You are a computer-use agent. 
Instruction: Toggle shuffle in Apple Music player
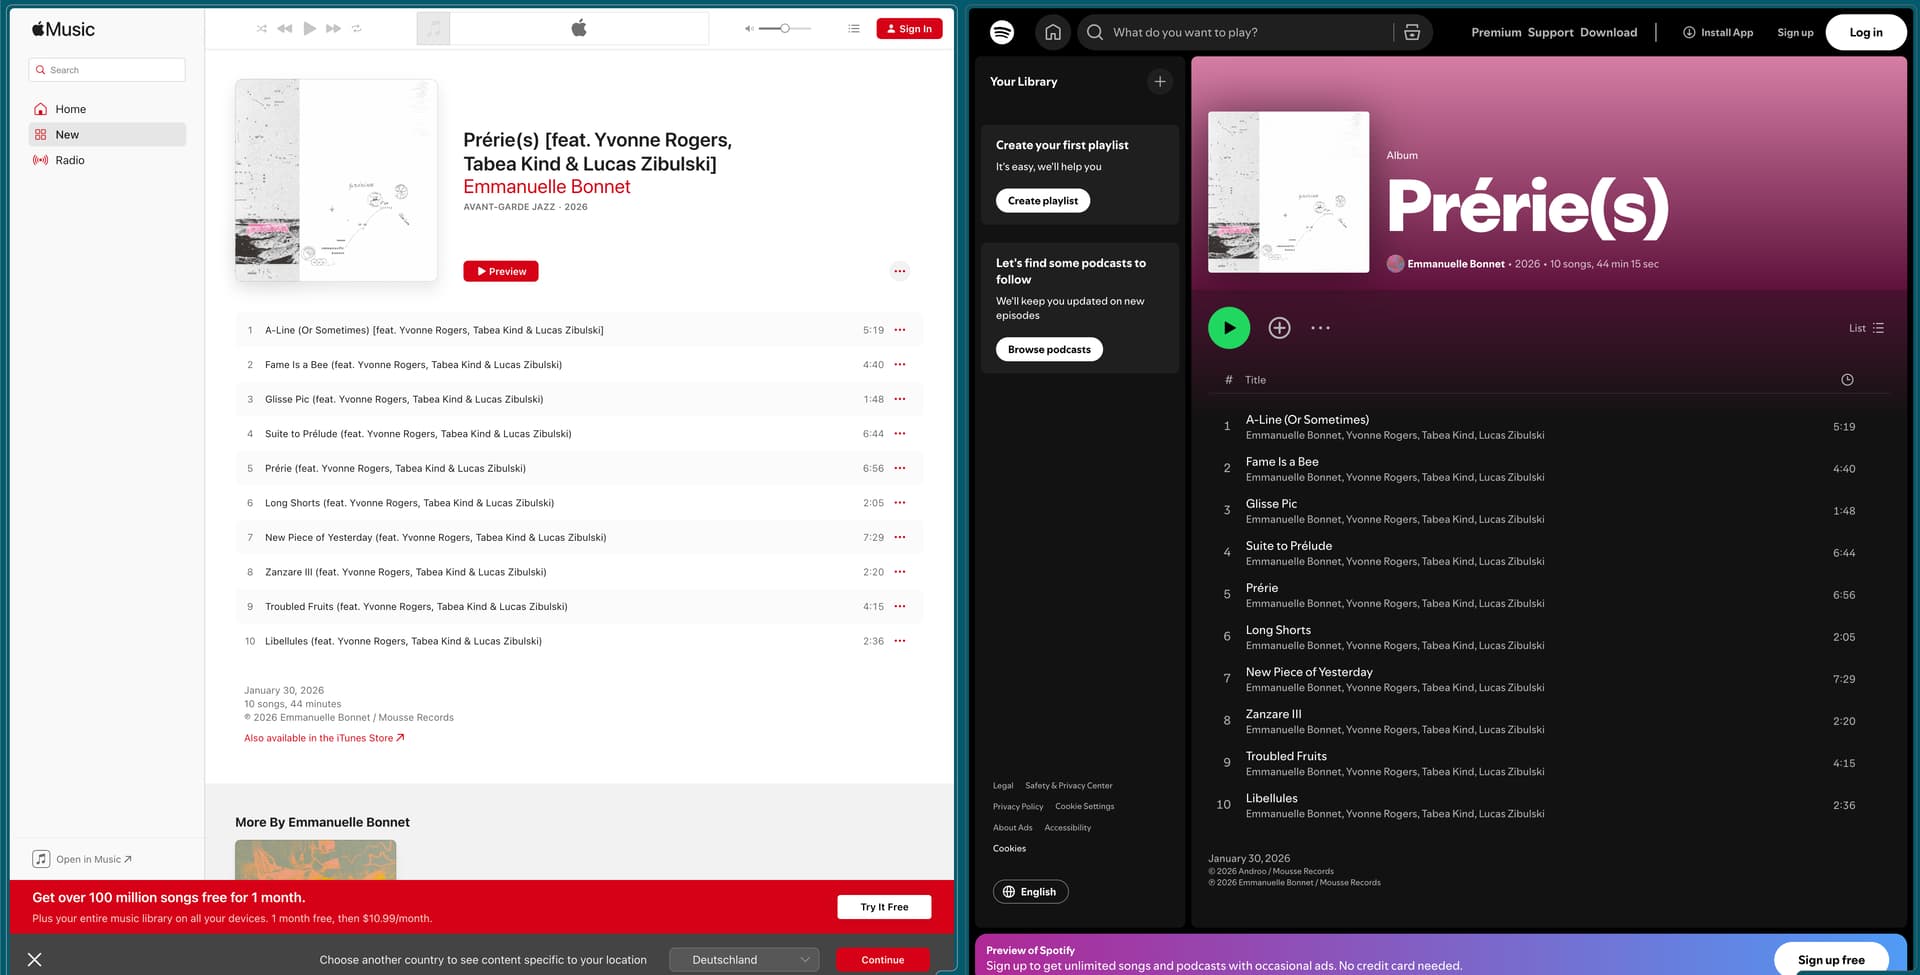(x=261, y=29)
